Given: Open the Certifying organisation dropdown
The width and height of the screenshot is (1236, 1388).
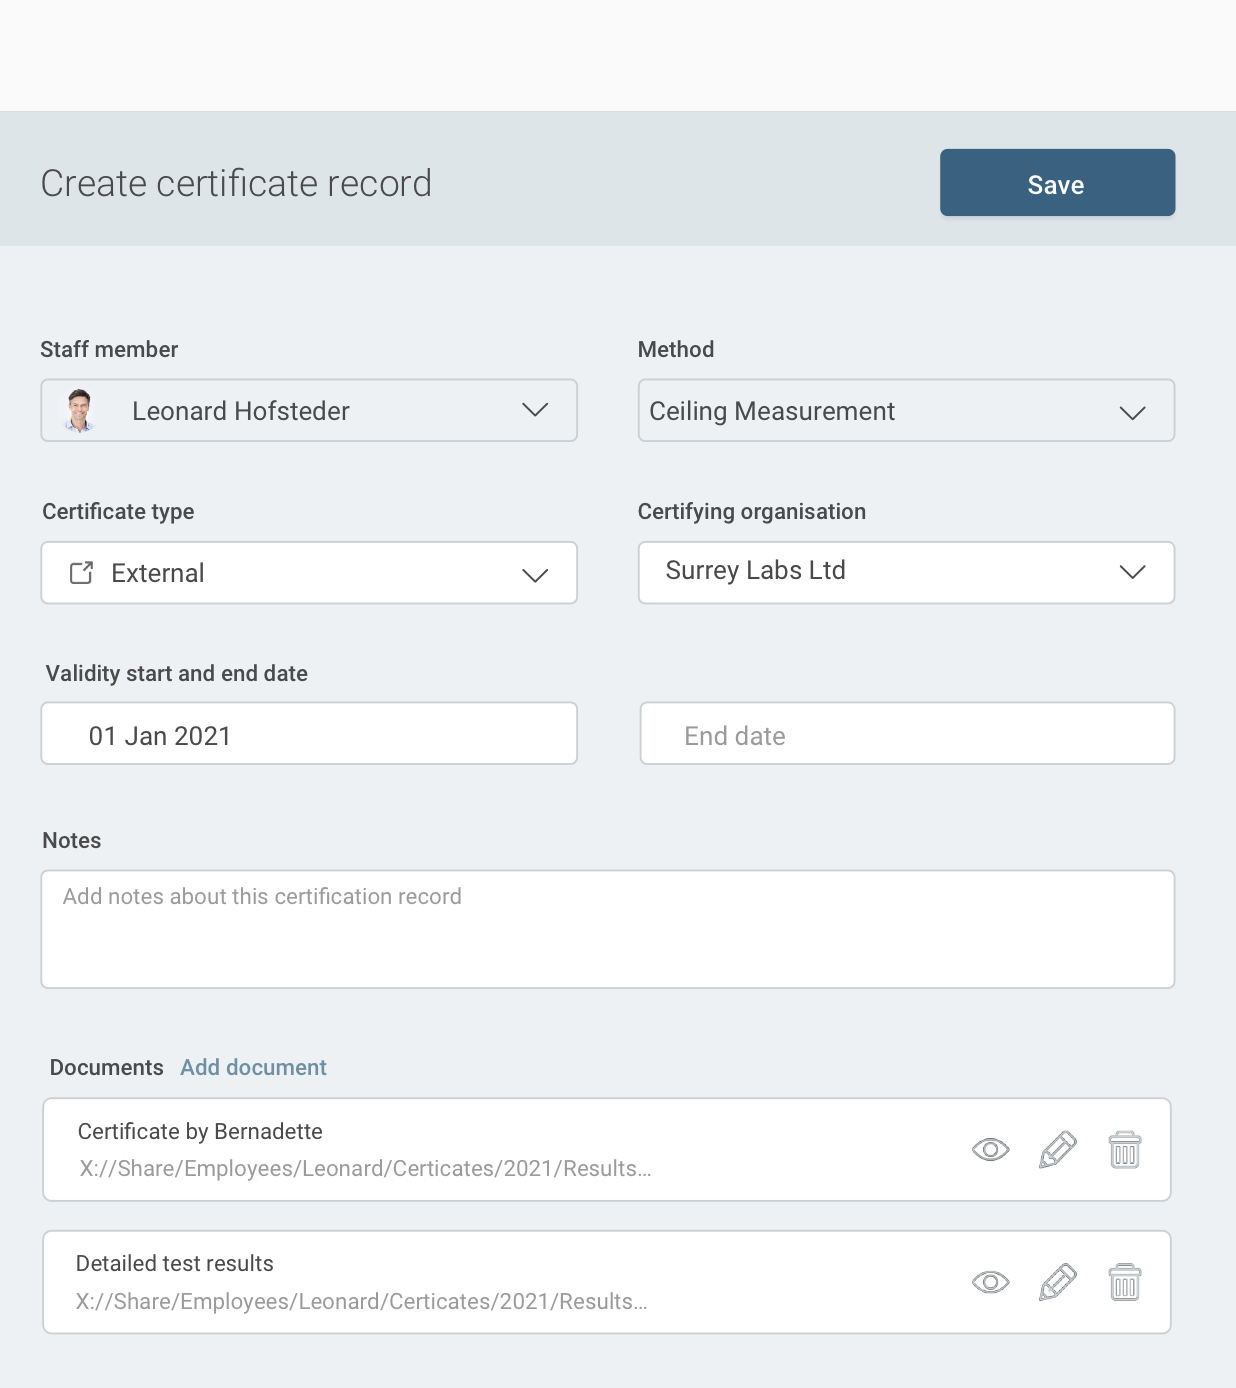Looking at the screenshot, I should (906, 573).
